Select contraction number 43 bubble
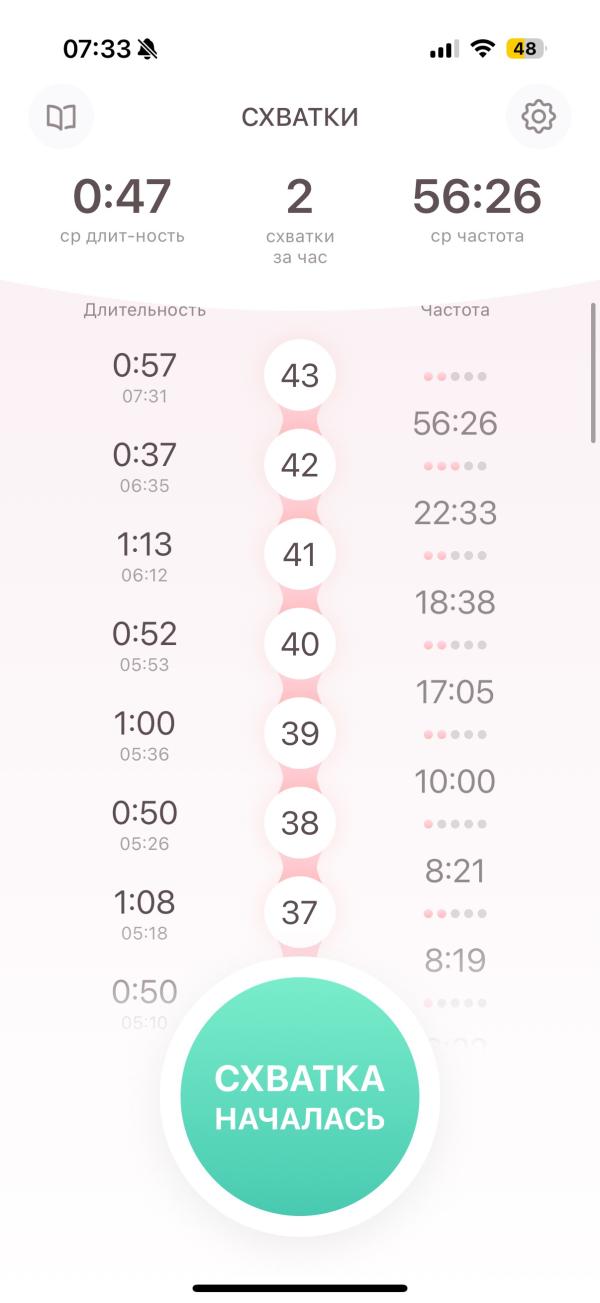The image size is (600, 1303). [300, 376]
